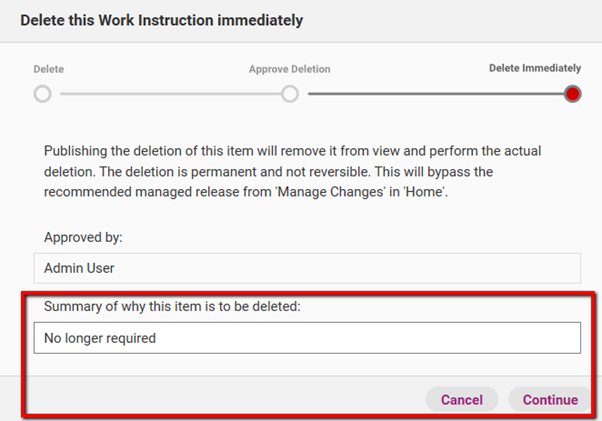This screenshot has width=602, height=421.
Task: Click the permanent deletion warning paragraph
Action: [x=293, y=171]
